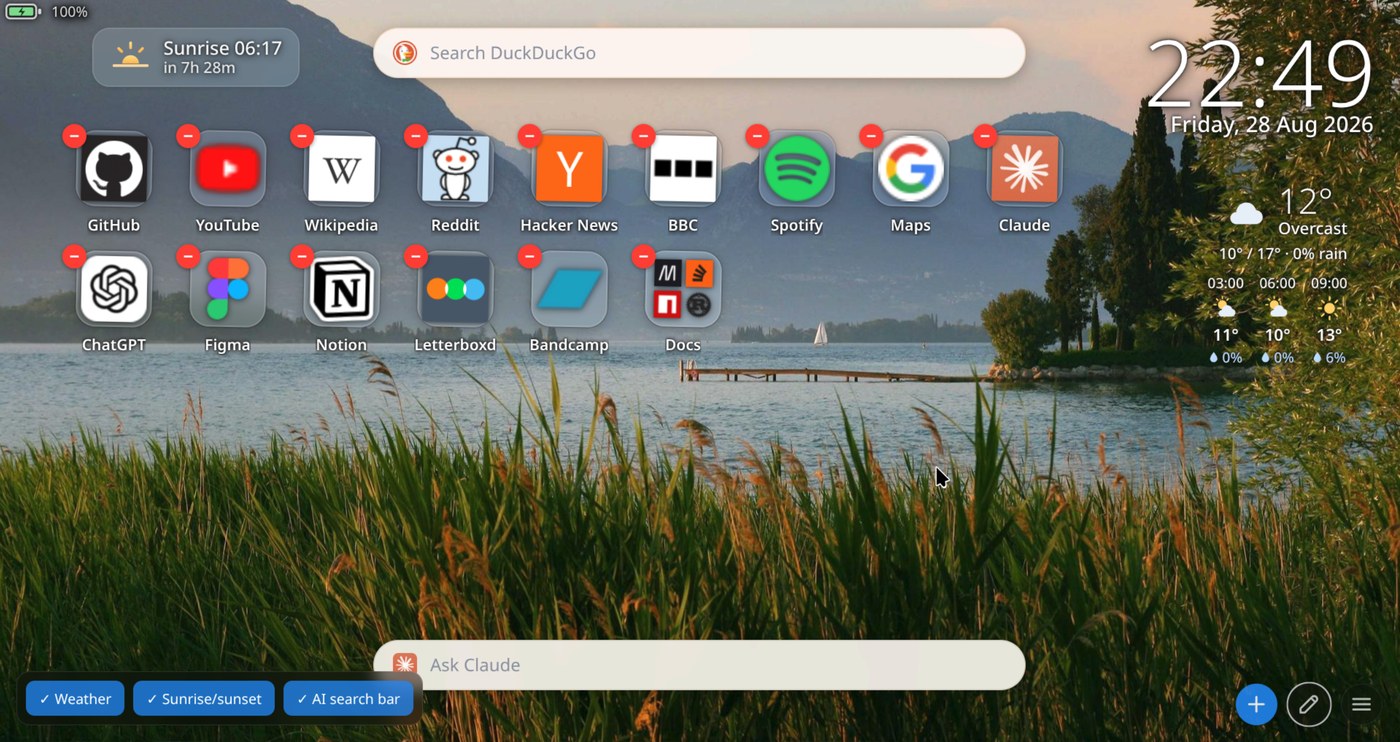Image resolution: width=1400 pixels, height=742 pixels.
Task: Remove the Reddit shortcut with its red badge
Action: point(416,136)
